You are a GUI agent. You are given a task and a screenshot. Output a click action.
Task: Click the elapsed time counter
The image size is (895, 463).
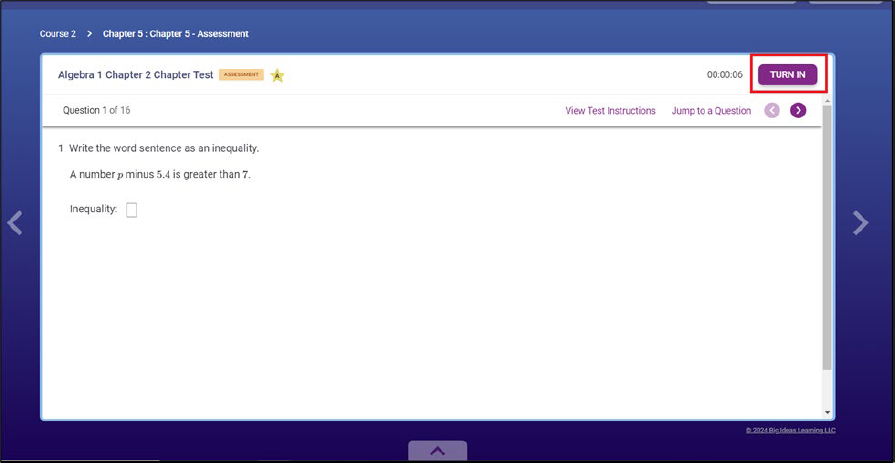pyautogui.click(x=724, y=75)
